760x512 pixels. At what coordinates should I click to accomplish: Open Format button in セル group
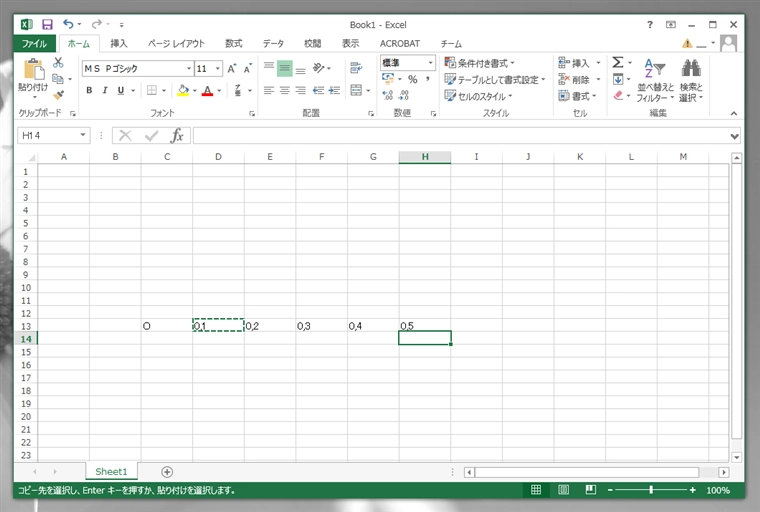click(577, 96)
